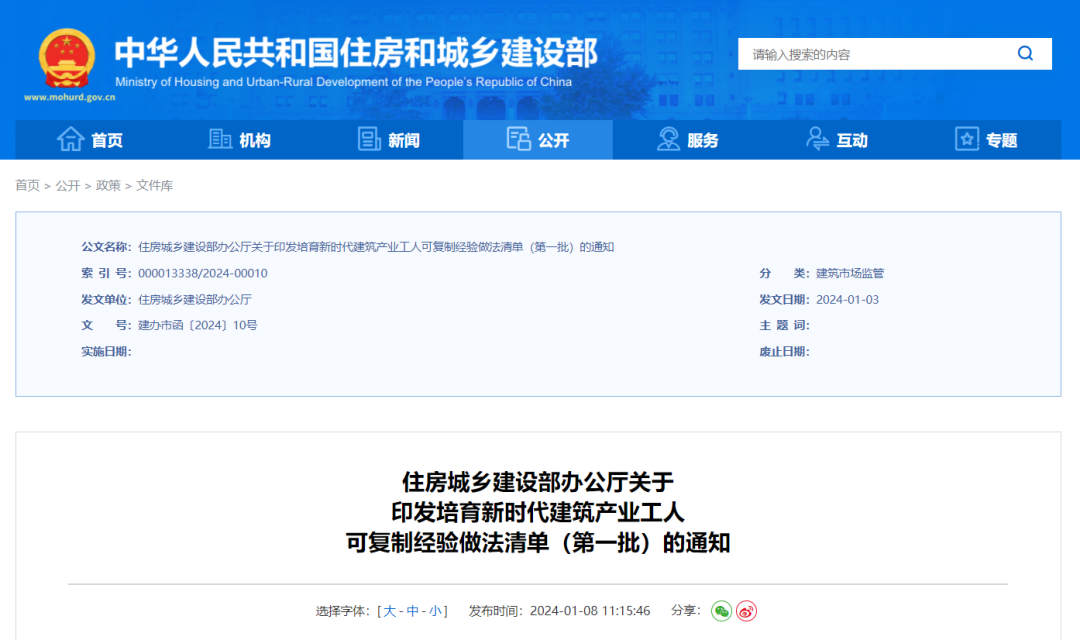
Task: Click the www.mohurd.gov.cn site address
Action: [69, 98]
